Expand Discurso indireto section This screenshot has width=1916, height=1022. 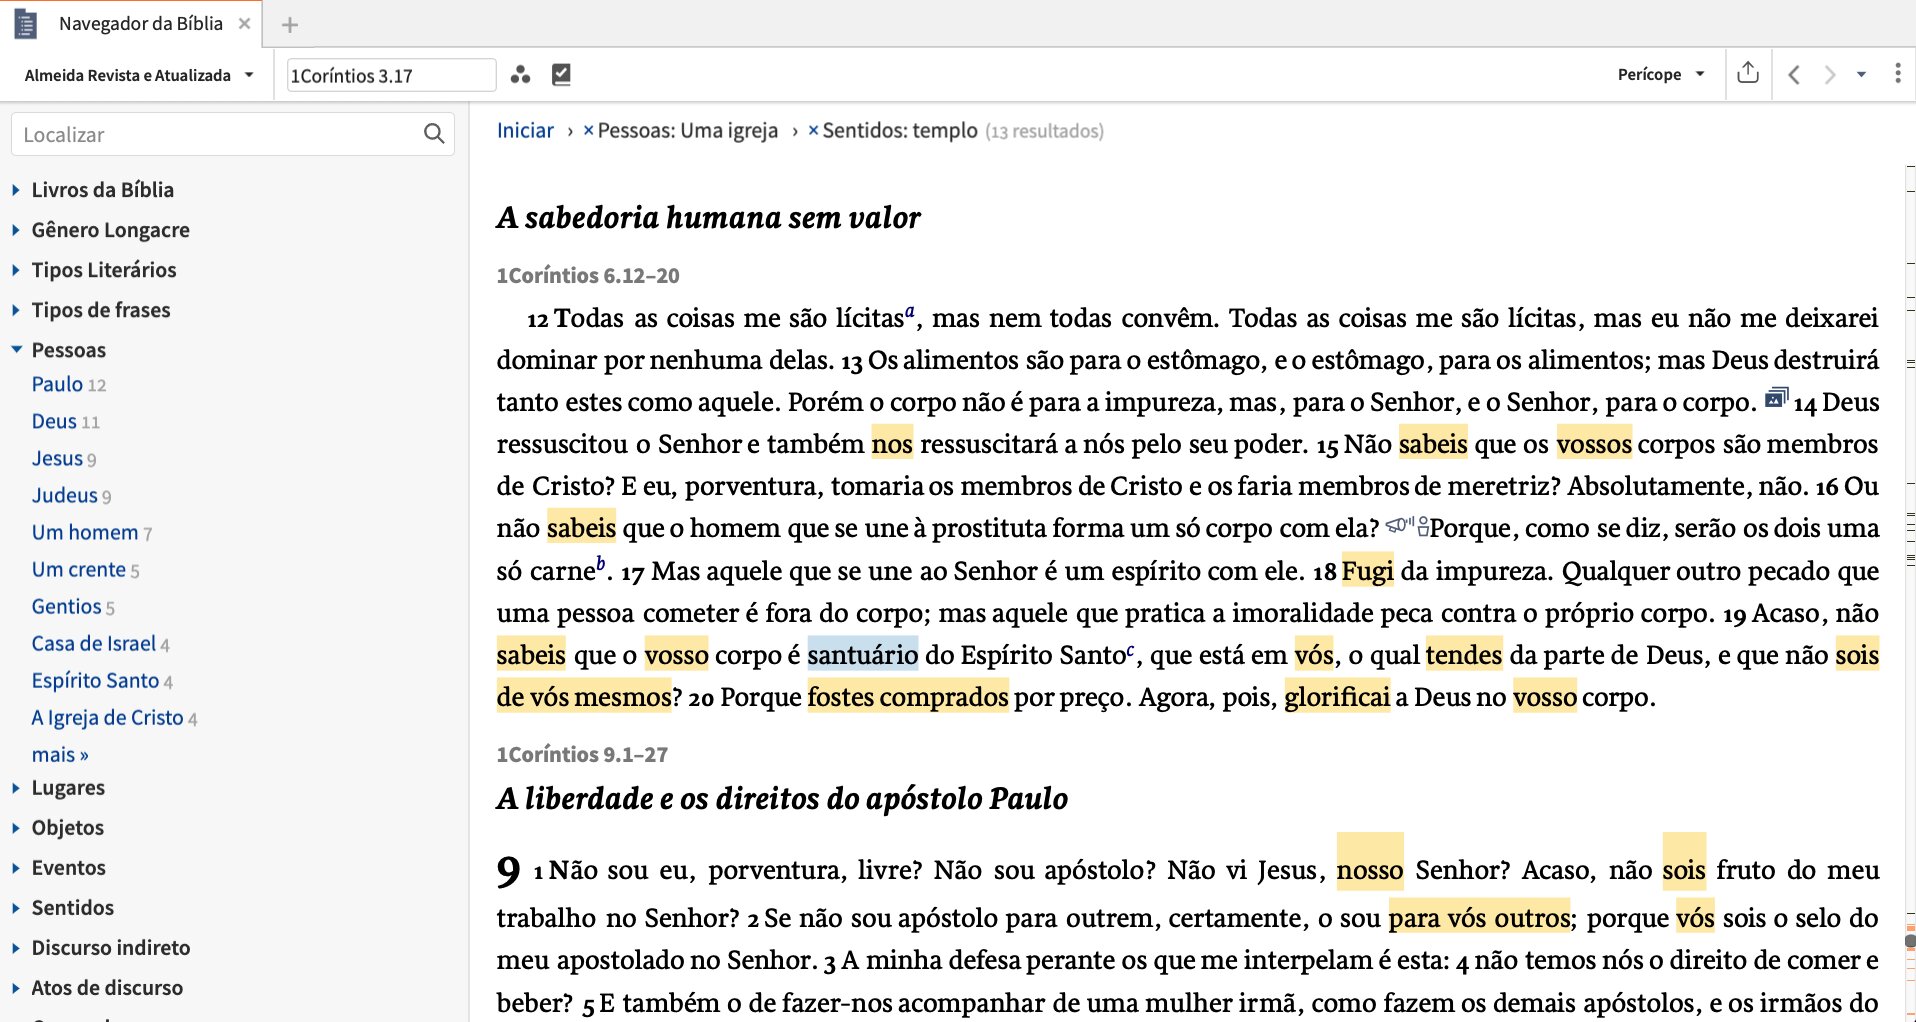pos(16,948)
